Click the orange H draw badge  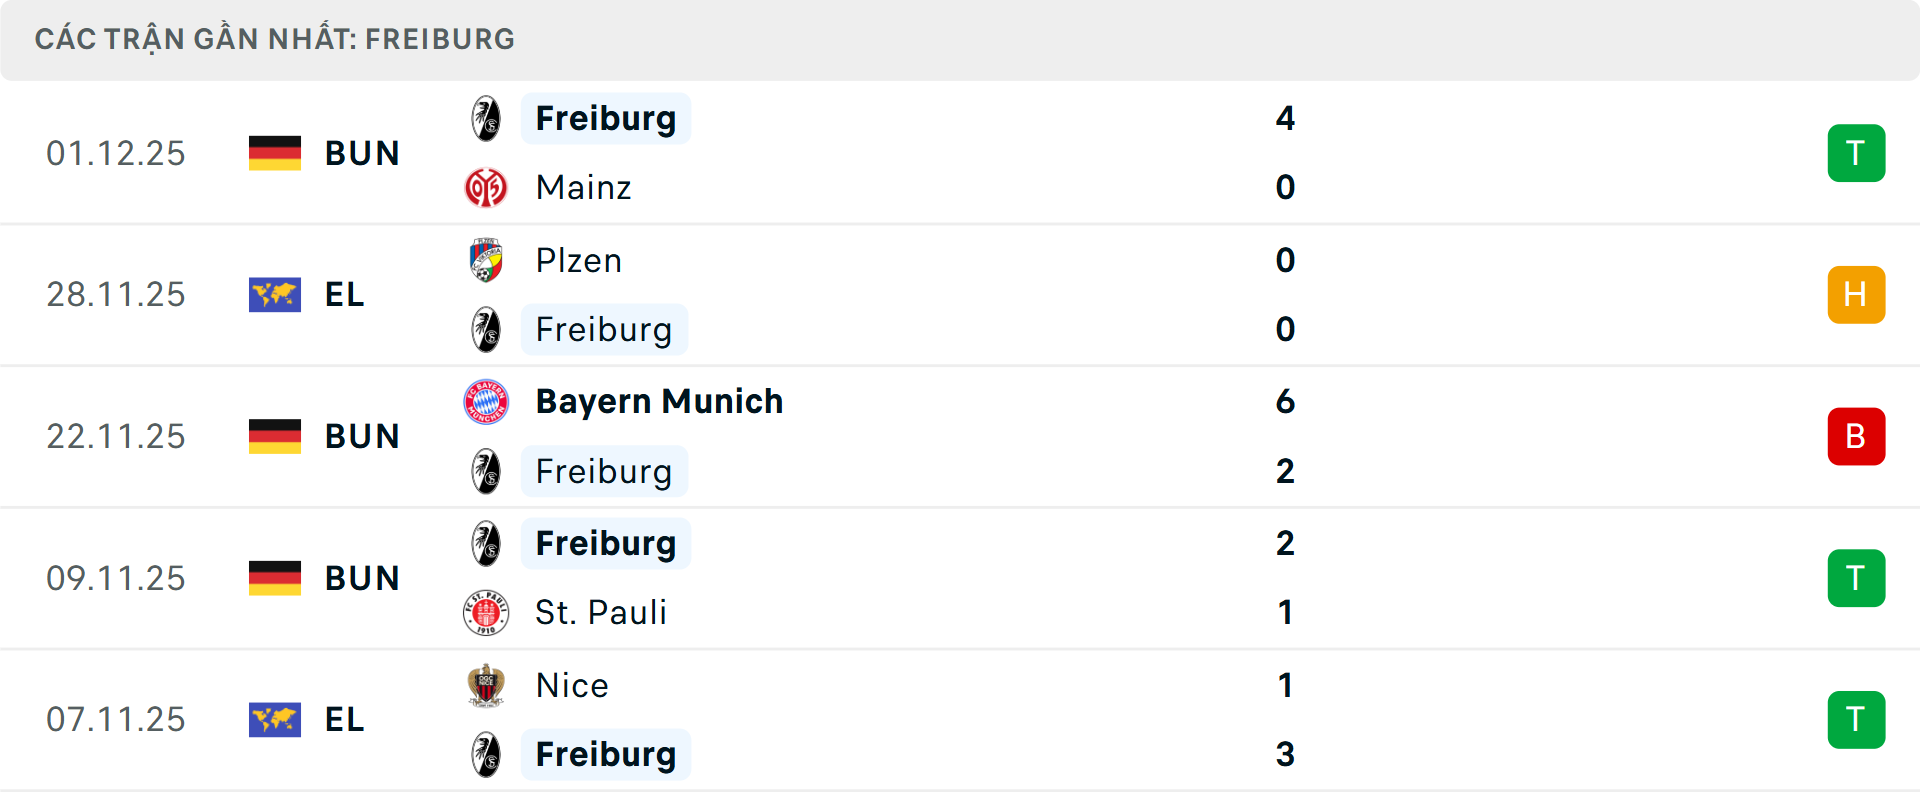click(1856, 295)
